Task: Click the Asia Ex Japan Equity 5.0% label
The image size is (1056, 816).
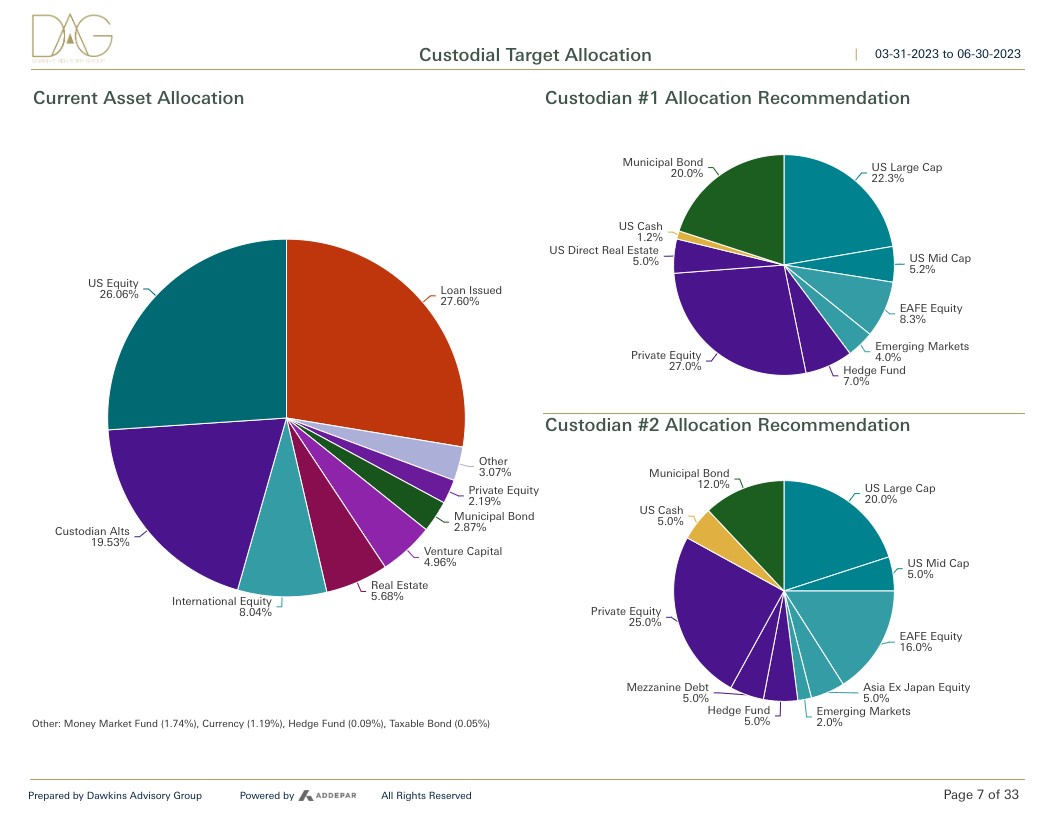Action: [916, 692]
